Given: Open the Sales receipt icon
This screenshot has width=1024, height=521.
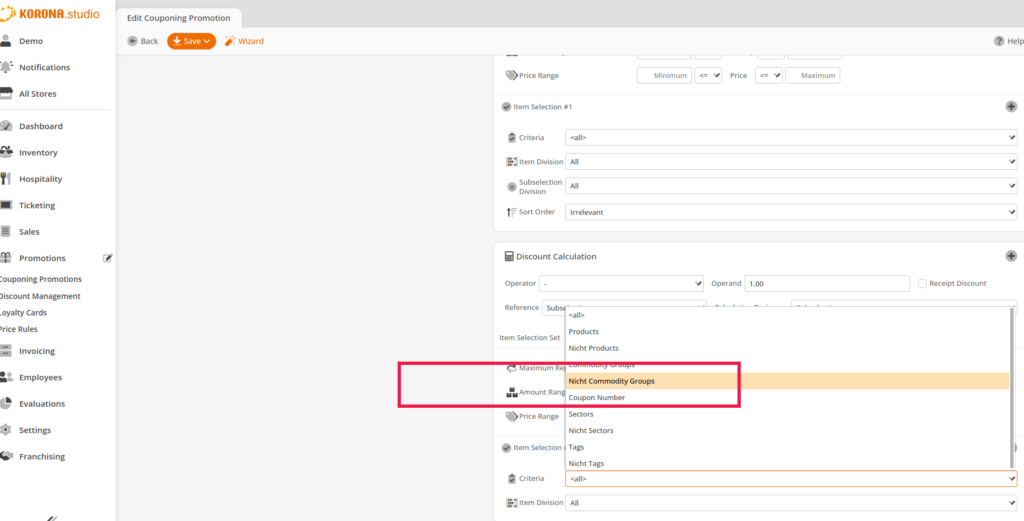Looking at the screenshot, I should coord(6,231).
